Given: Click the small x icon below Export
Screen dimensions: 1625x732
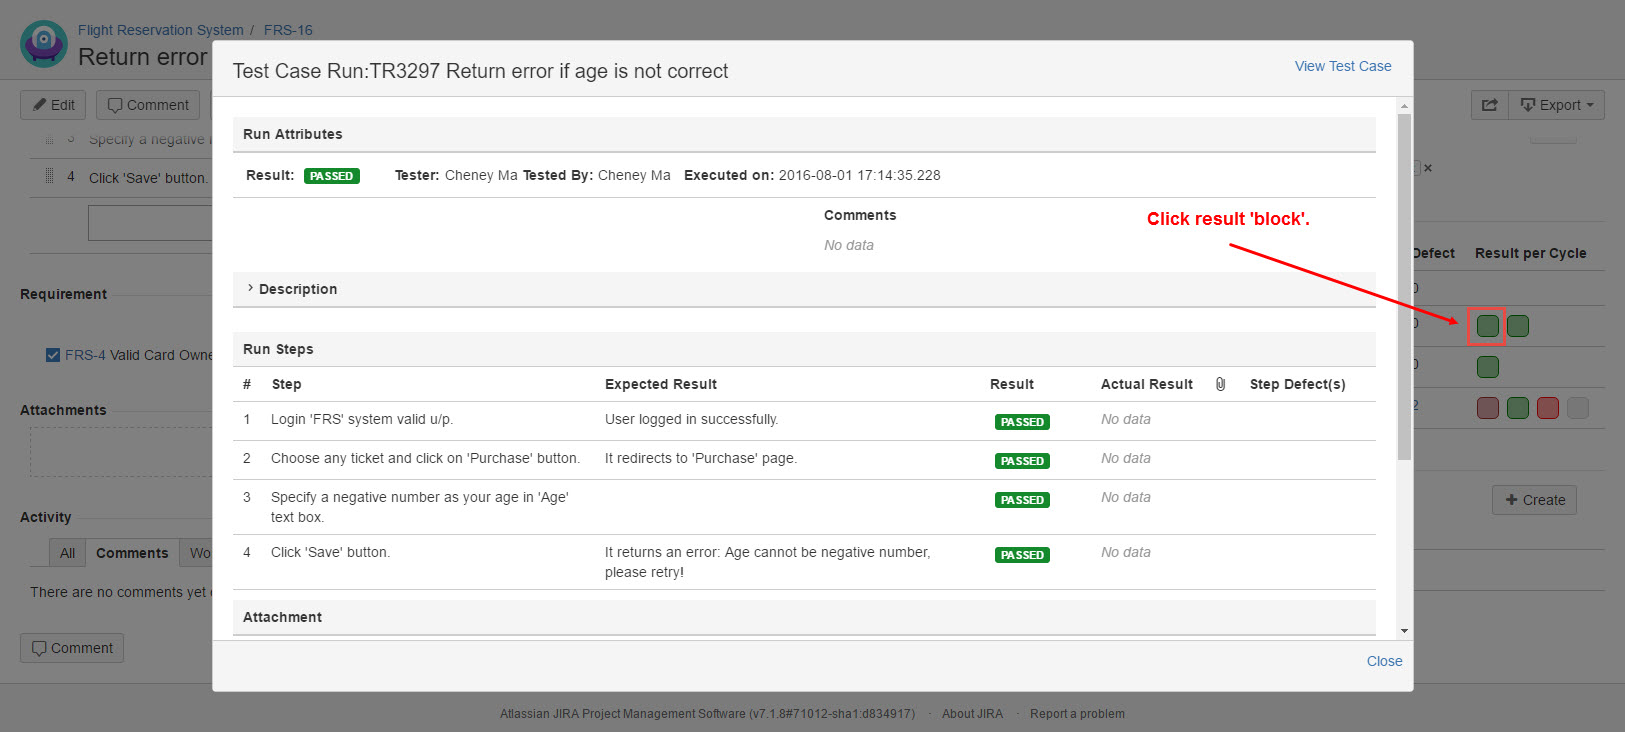Looking at the screenshot, I should (x=1428, y=168).
